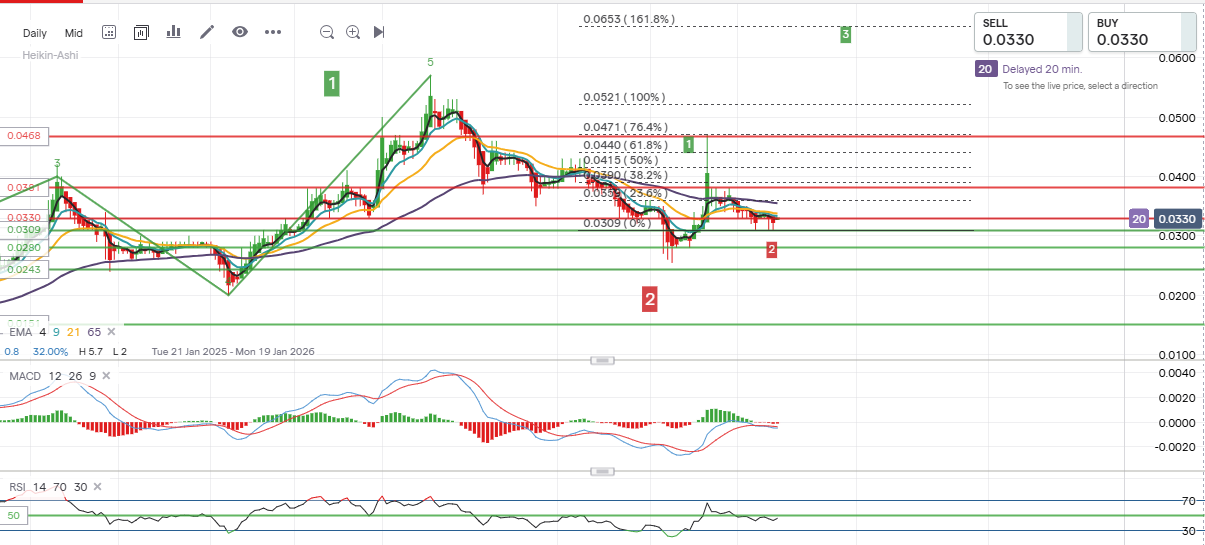
Task: Click the BUY 0.0330 button
Action: click(x=1141, y=32)
